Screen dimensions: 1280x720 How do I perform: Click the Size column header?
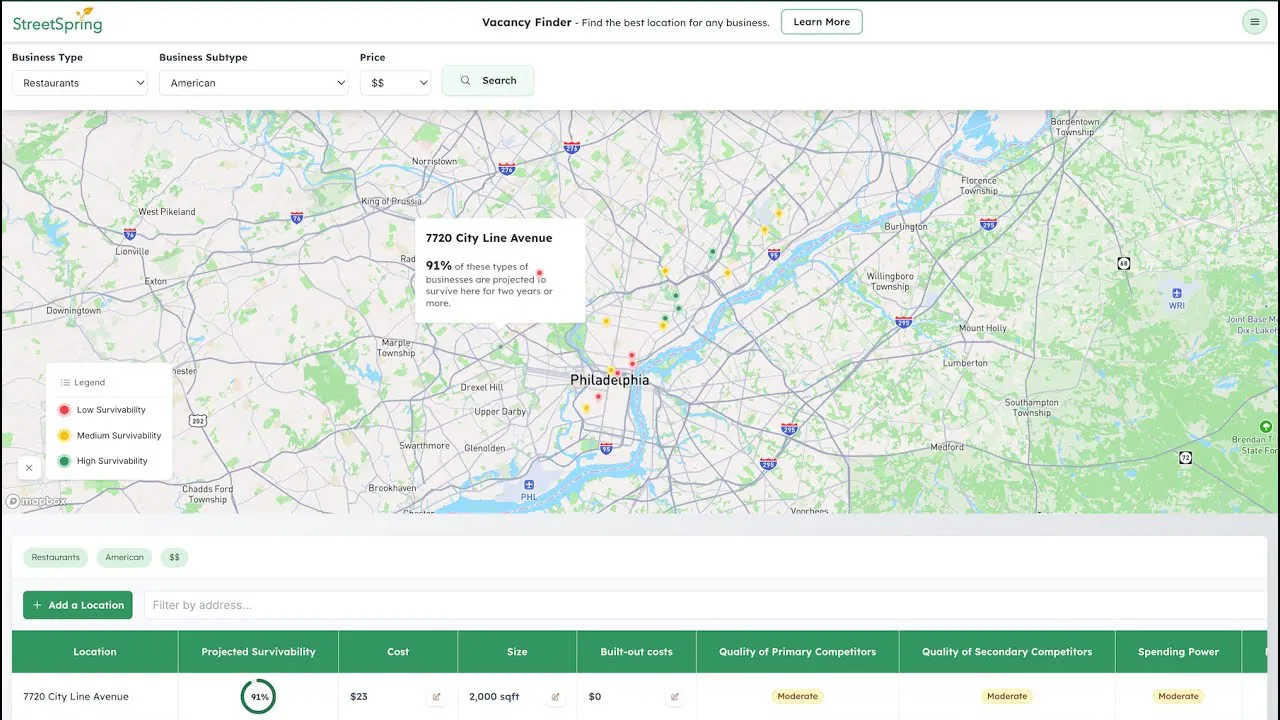click(x=517, y=652)
